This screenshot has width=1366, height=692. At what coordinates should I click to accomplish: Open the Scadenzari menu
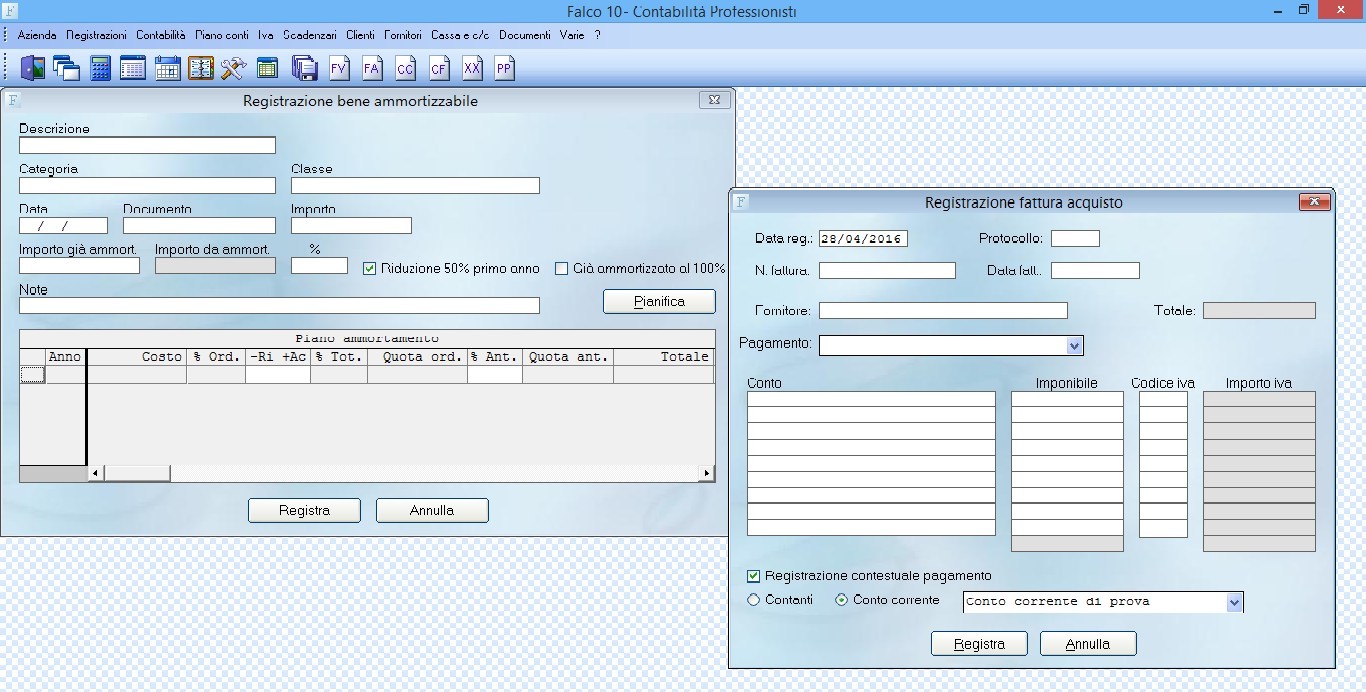click(x=309, y=35)
